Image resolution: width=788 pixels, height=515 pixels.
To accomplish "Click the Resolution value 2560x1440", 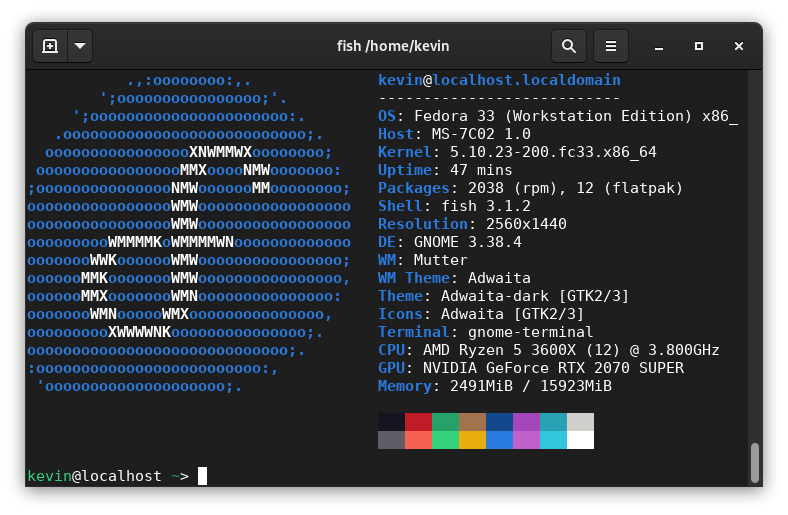I will 526,224.
